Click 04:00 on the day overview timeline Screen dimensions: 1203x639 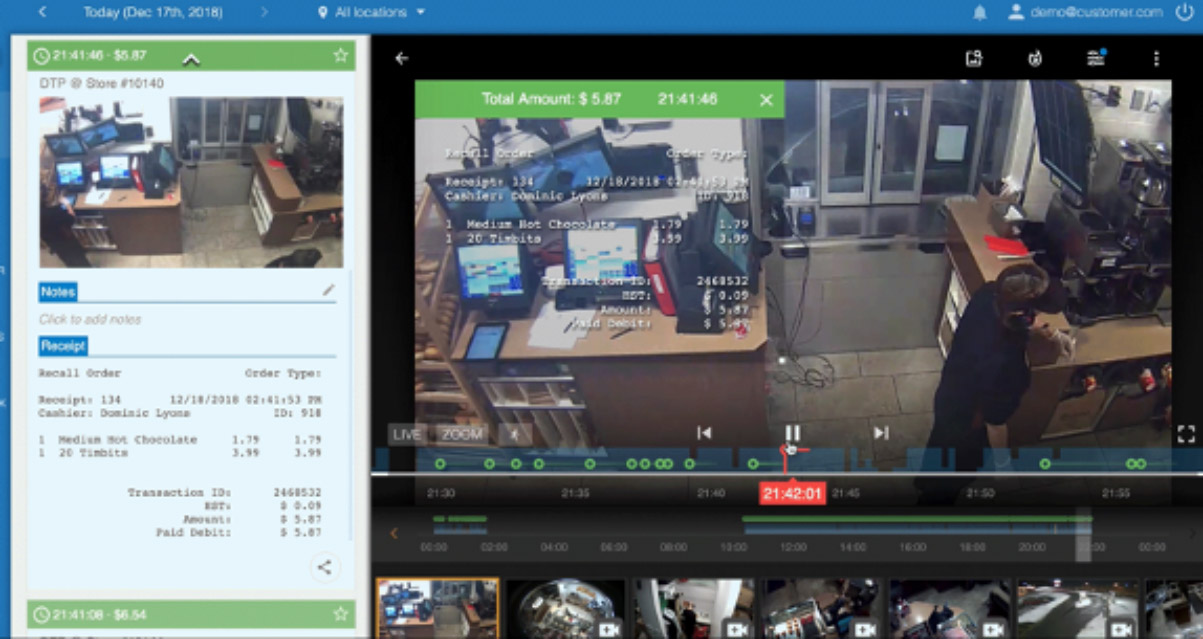[x=554, y=547]
